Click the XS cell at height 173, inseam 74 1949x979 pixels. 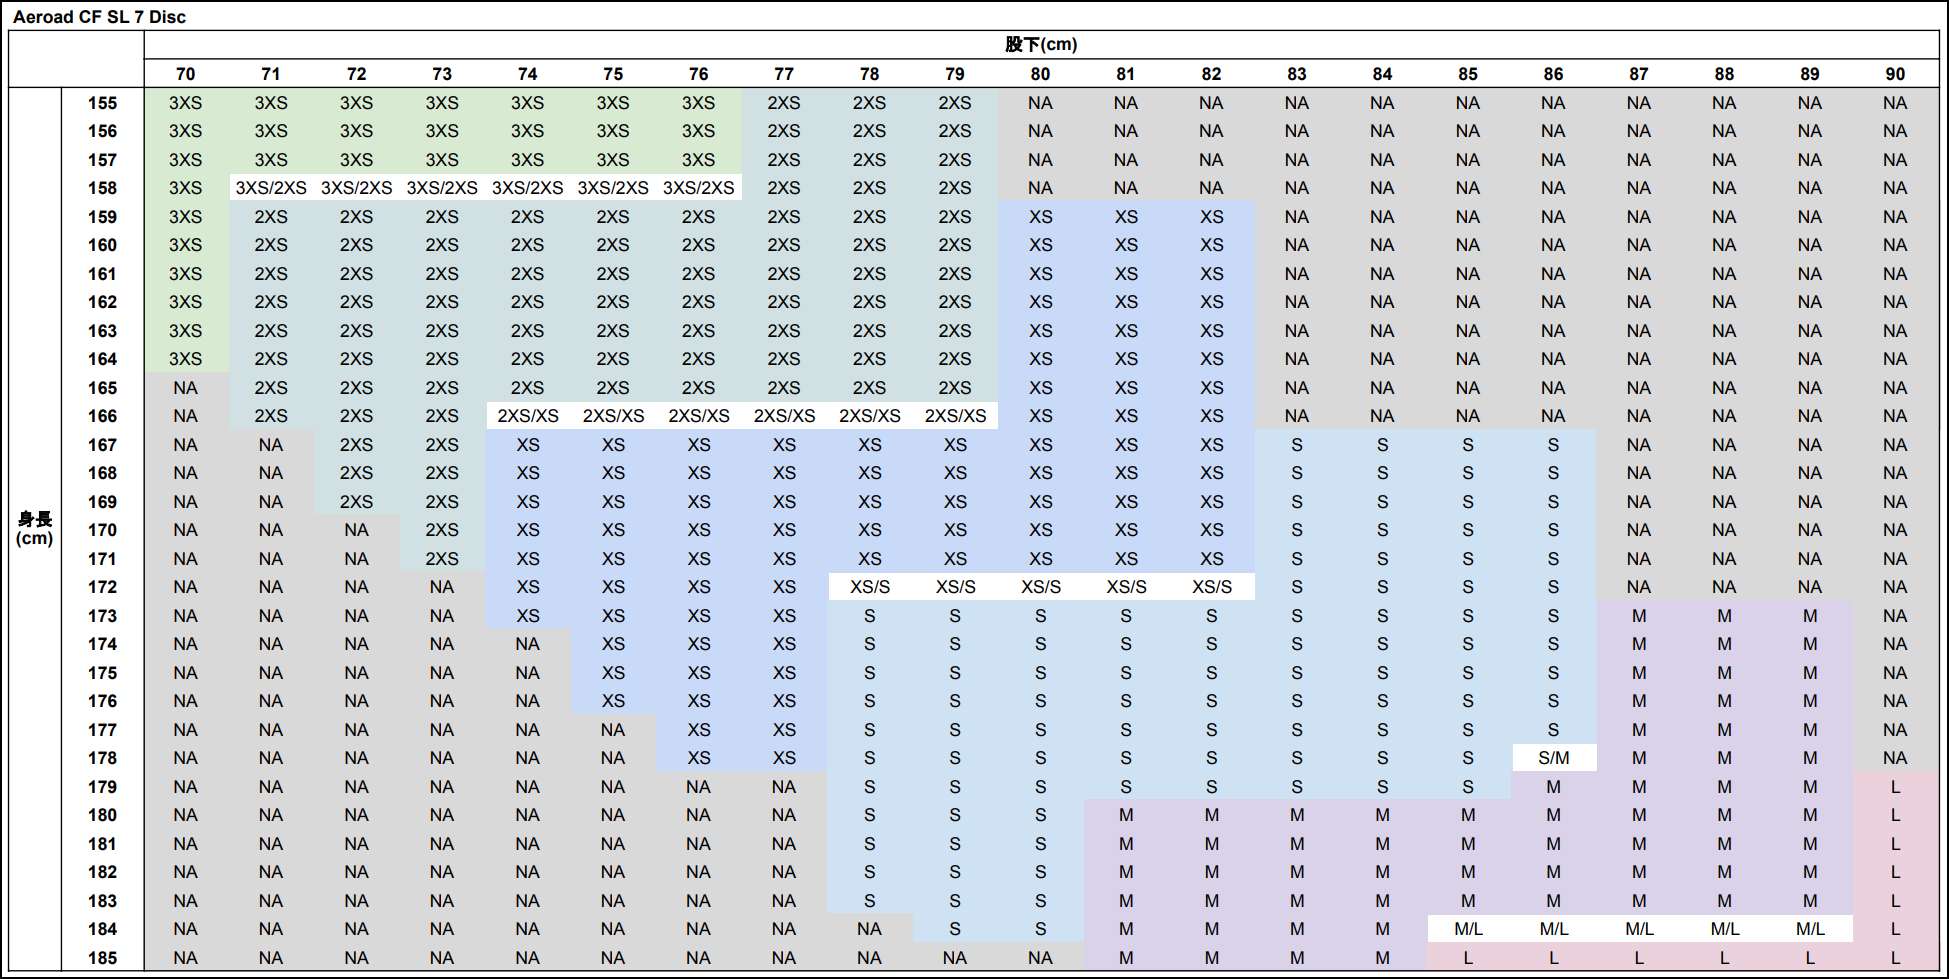(528, 616)
